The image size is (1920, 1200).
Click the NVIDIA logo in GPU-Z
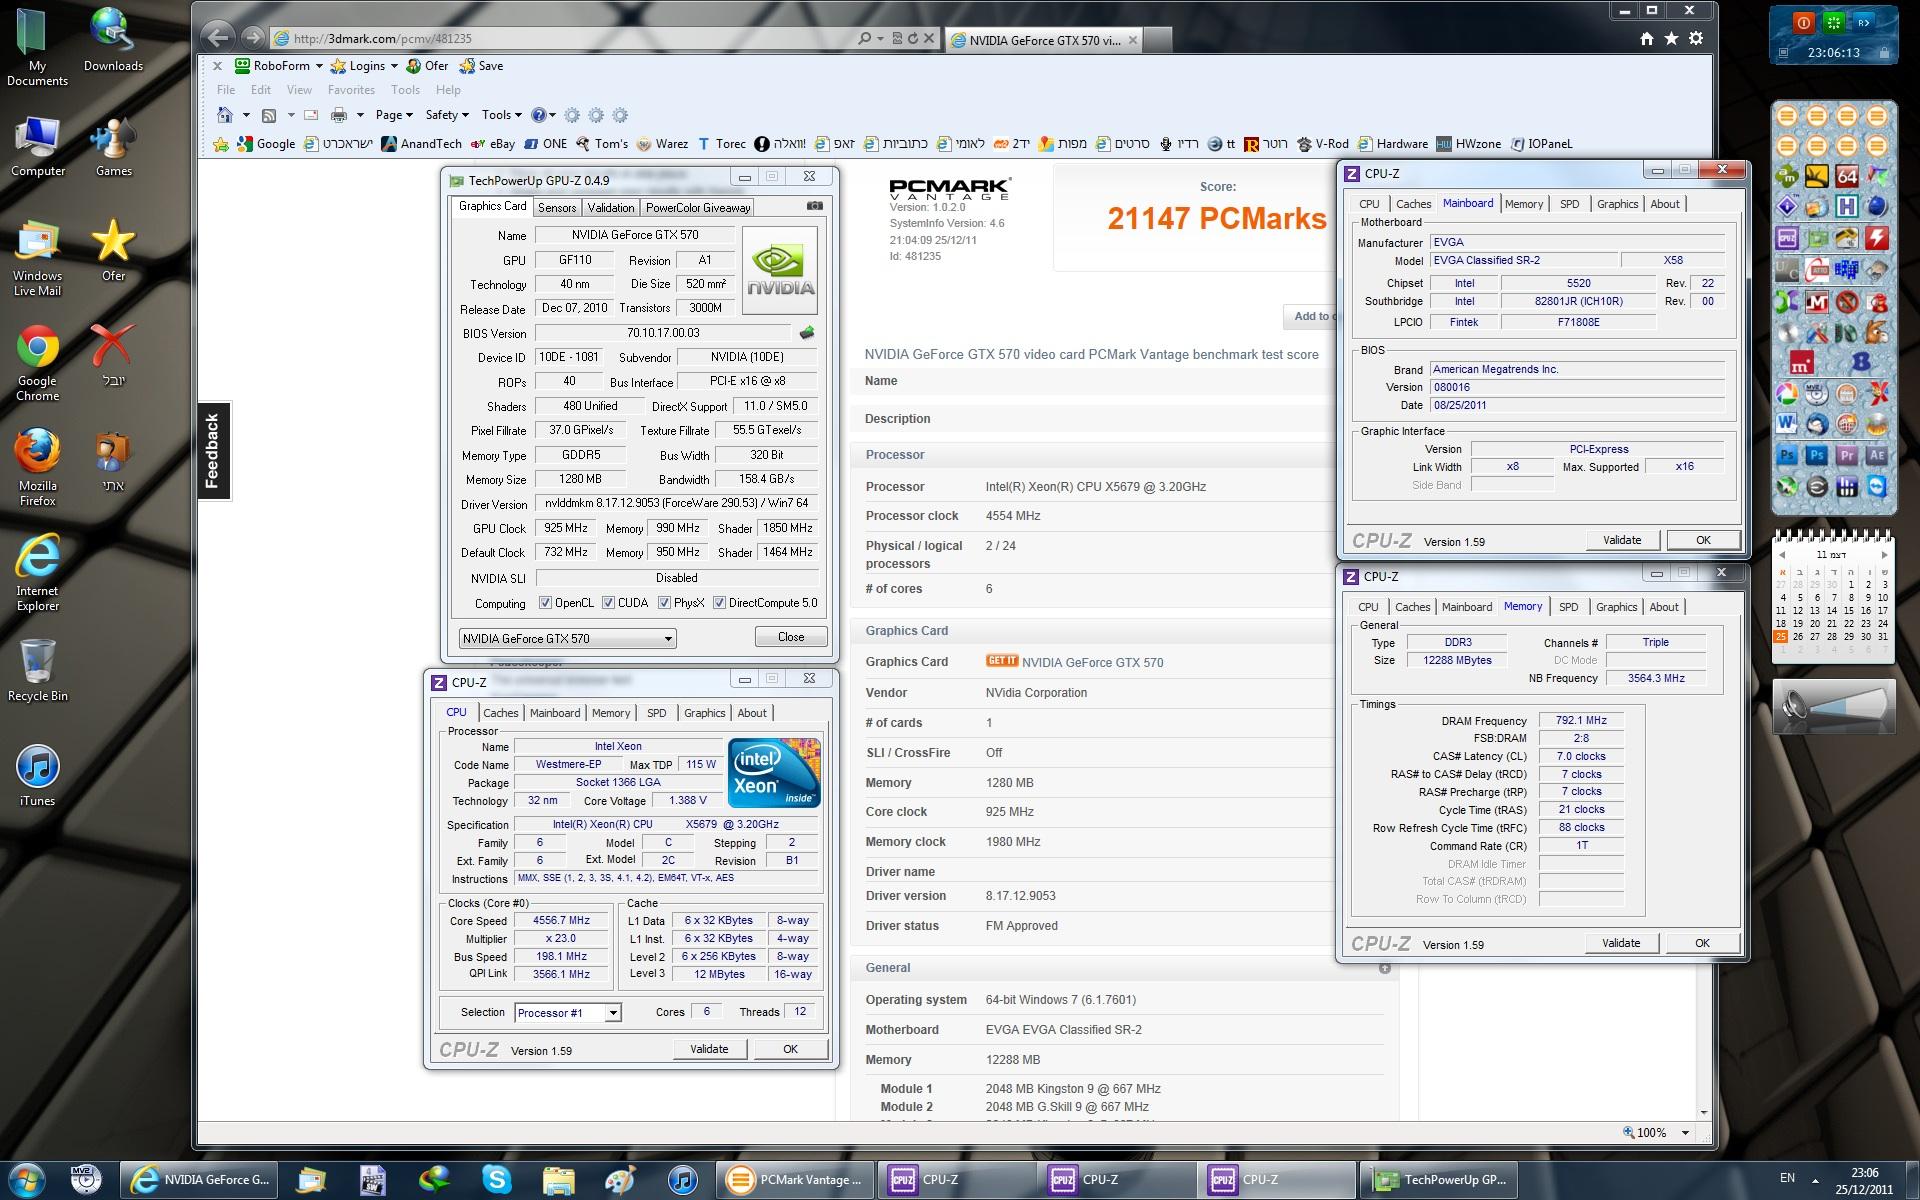click(x=780, y=271)
